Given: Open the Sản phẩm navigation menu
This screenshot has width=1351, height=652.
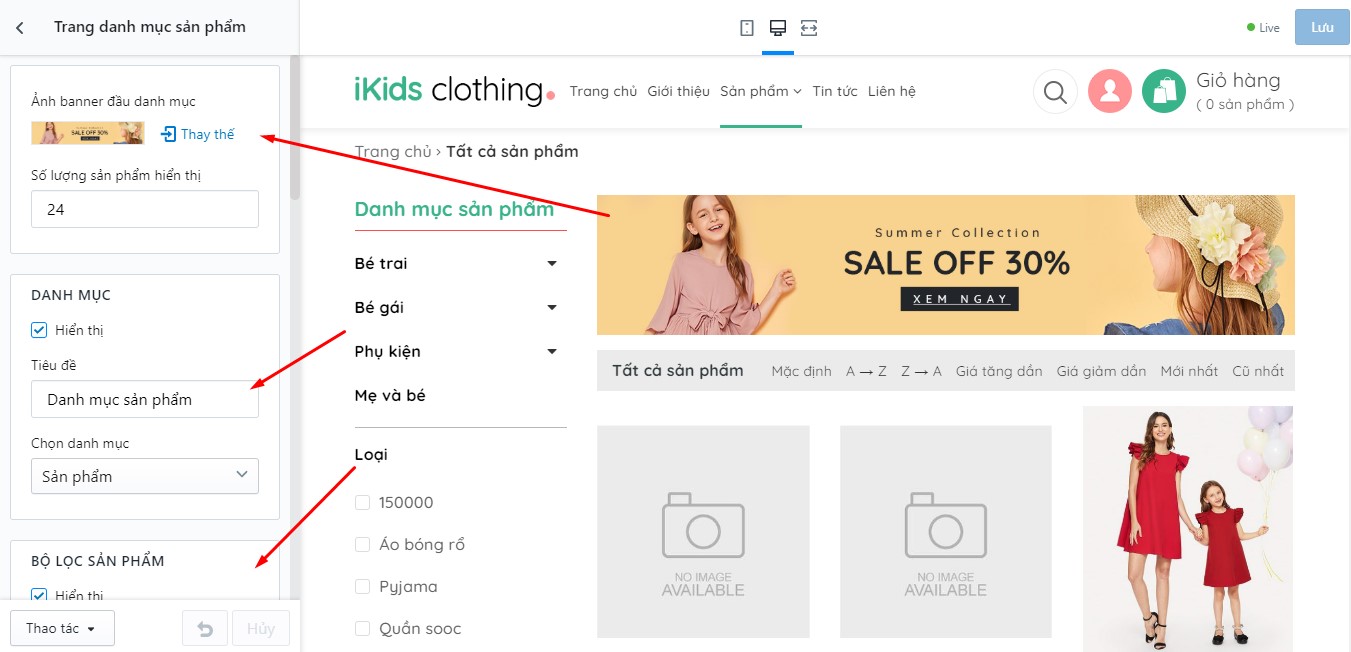Looking at the screenshot, I should [761, 92].
